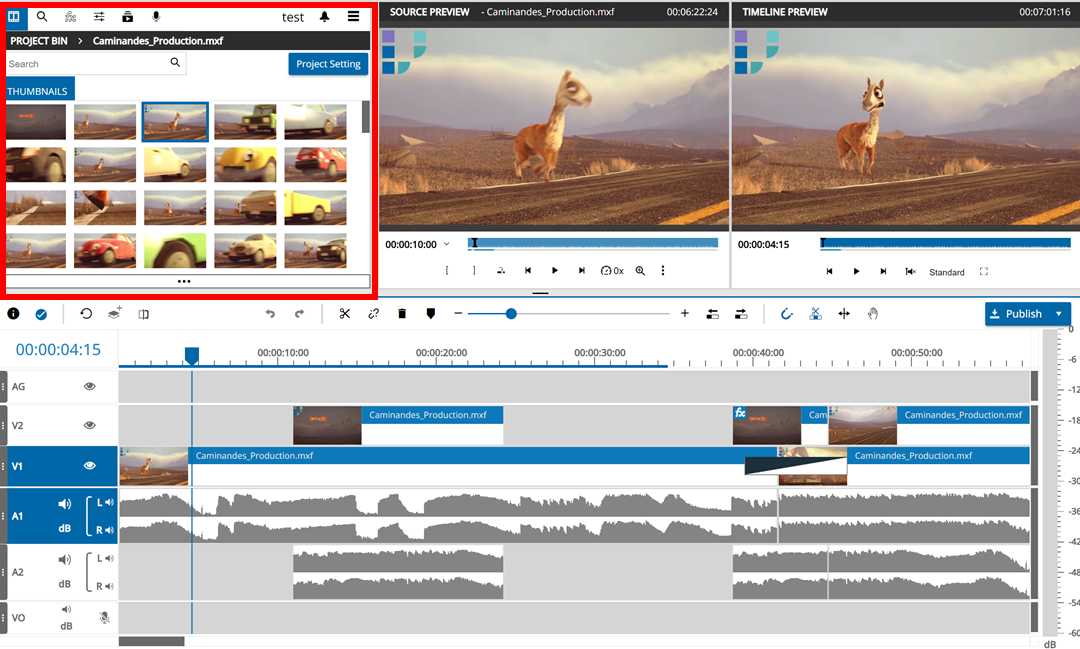Screen dimensions: 1080x649
Task: Click PROJECT BIN in the breadcrumb
Action: pyautogui.click(x=39, y=41)
